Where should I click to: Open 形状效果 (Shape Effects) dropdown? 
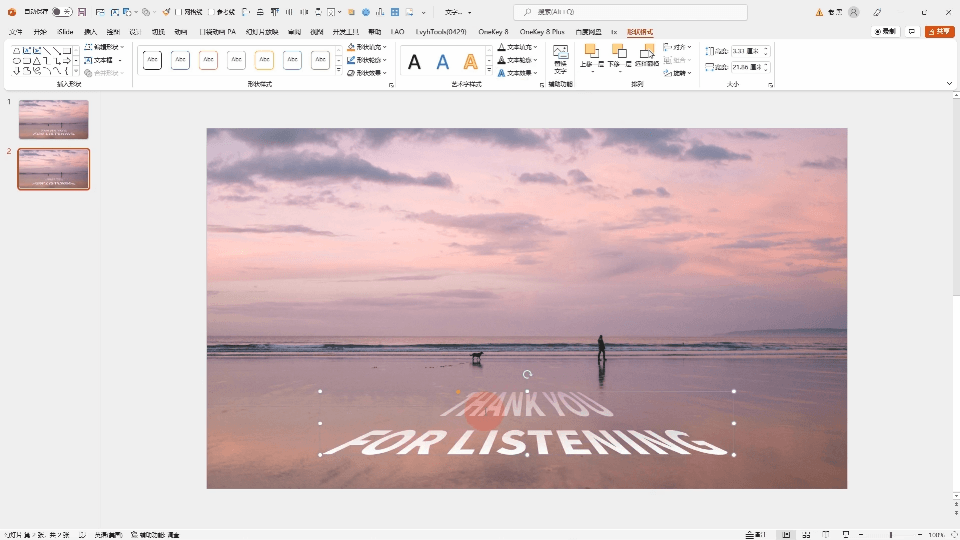tap(366, 73)
